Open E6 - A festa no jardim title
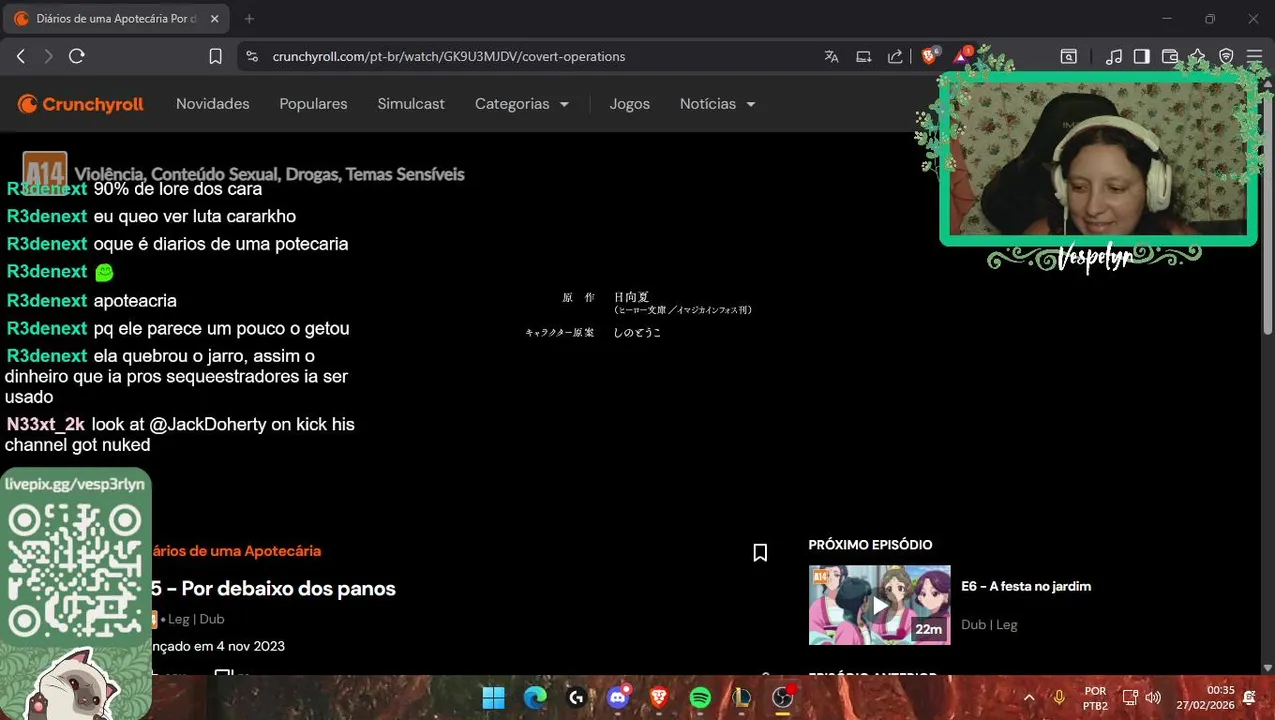Viewport: 1275px width, 720px height. pos(1026,587)
